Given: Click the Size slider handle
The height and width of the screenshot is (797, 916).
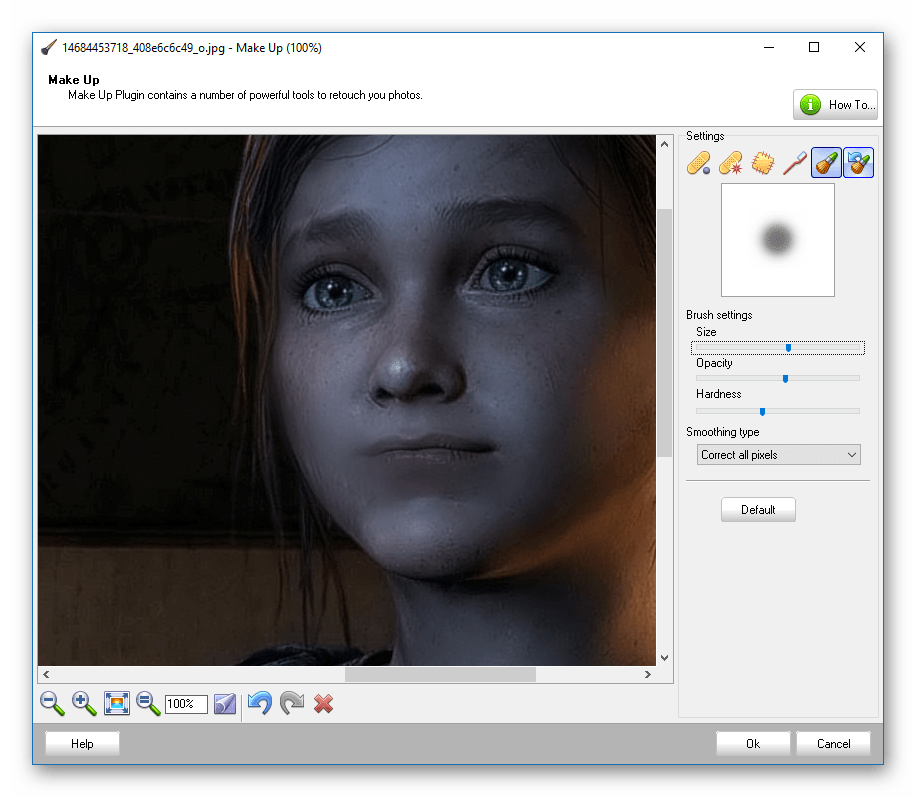Looking at the screenshot, I should [788, 348].
